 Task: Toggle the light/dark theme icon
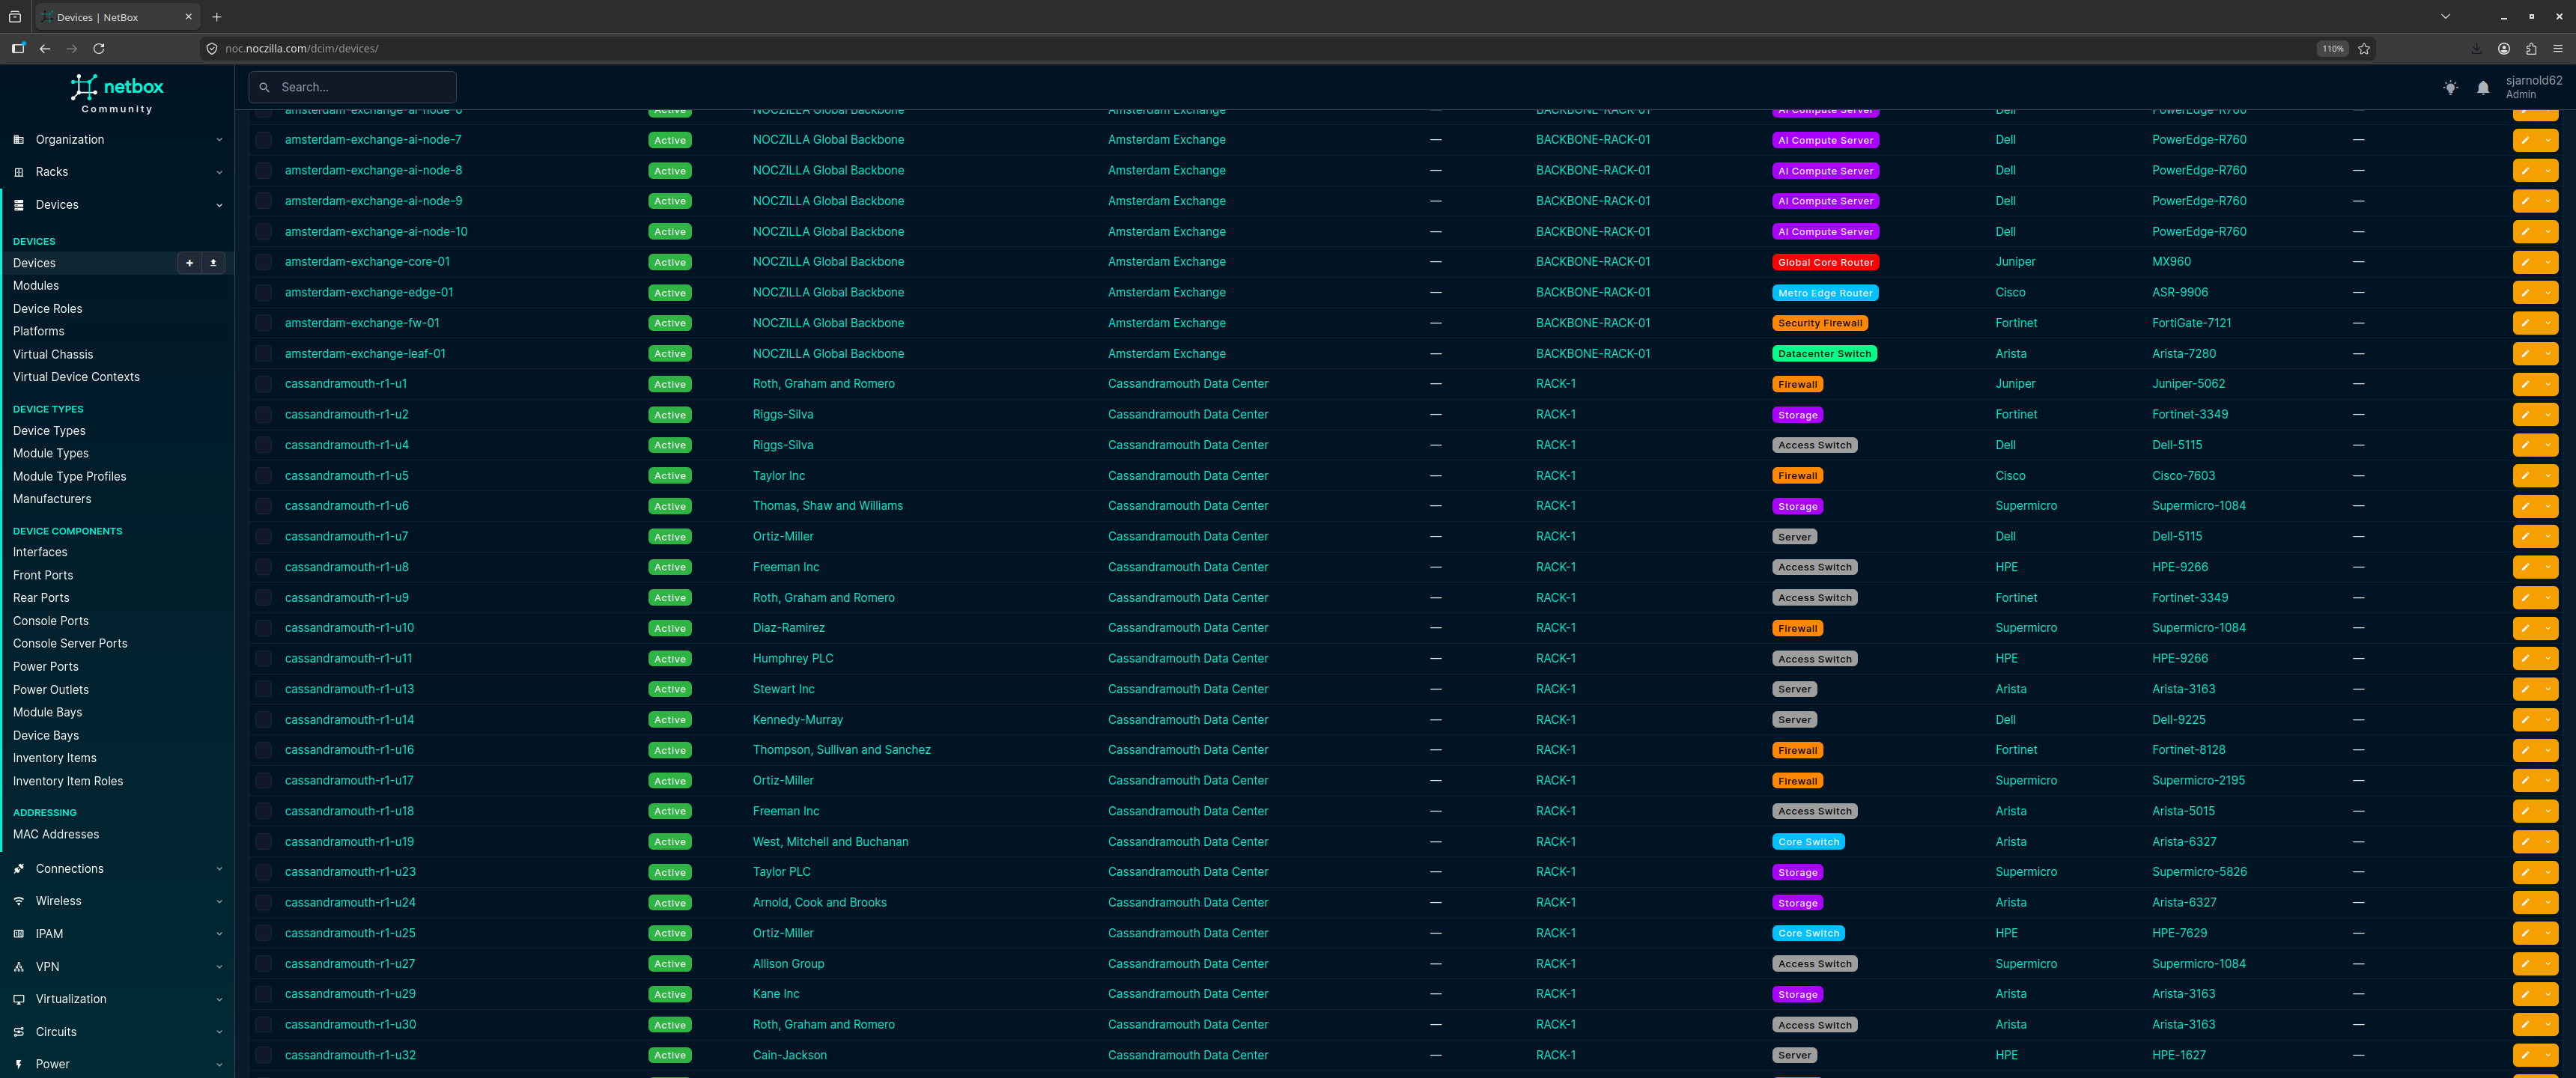[x=2450, y=88]
